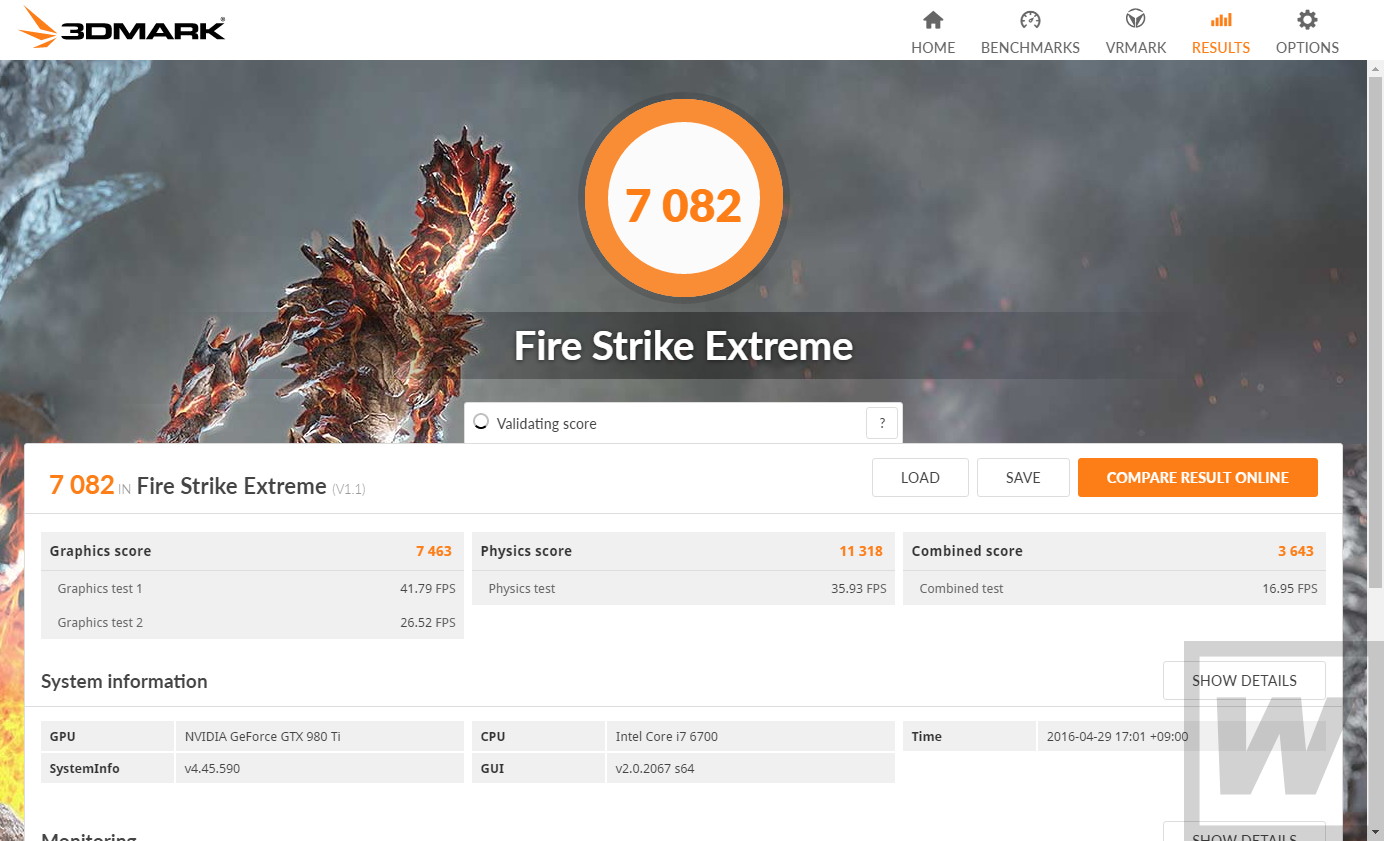Open validation help question mark button

pos(882,424)
